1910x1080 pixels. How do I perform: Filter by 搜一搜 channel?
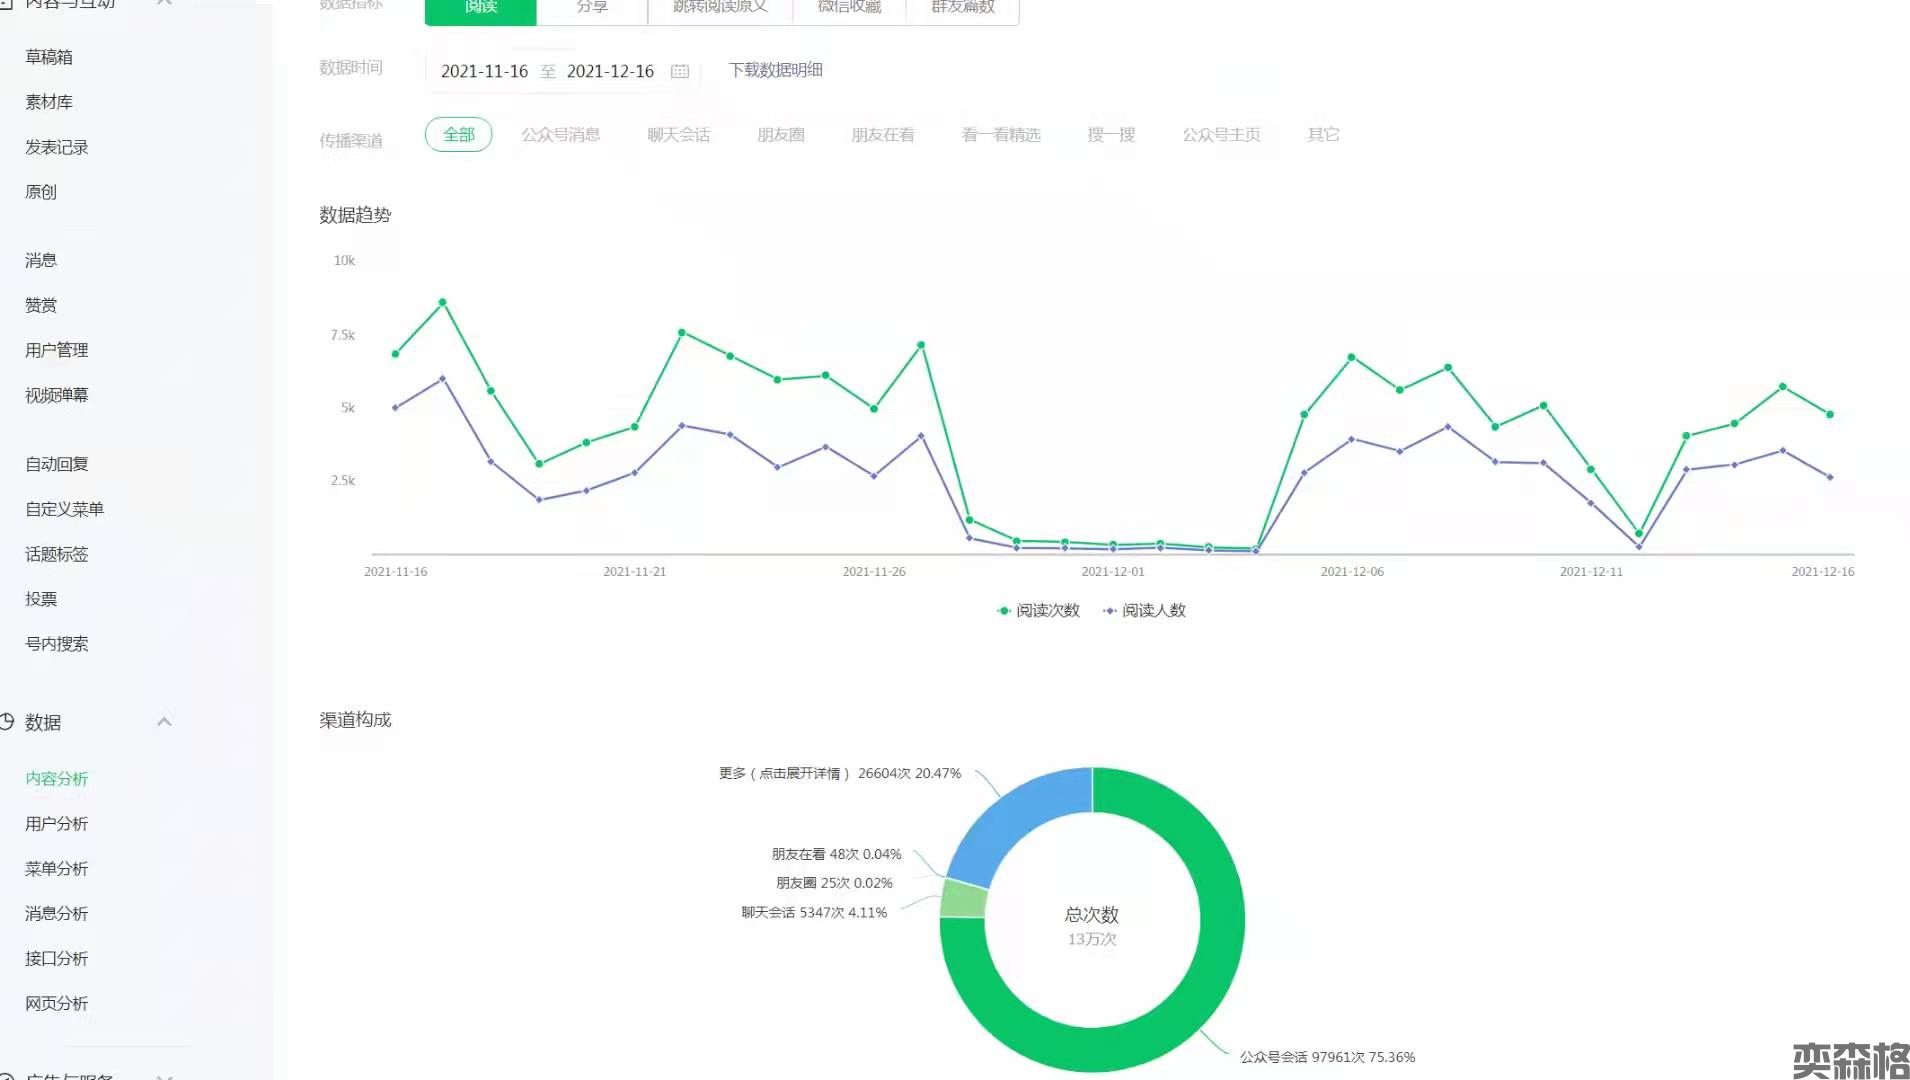point(1111,135)
